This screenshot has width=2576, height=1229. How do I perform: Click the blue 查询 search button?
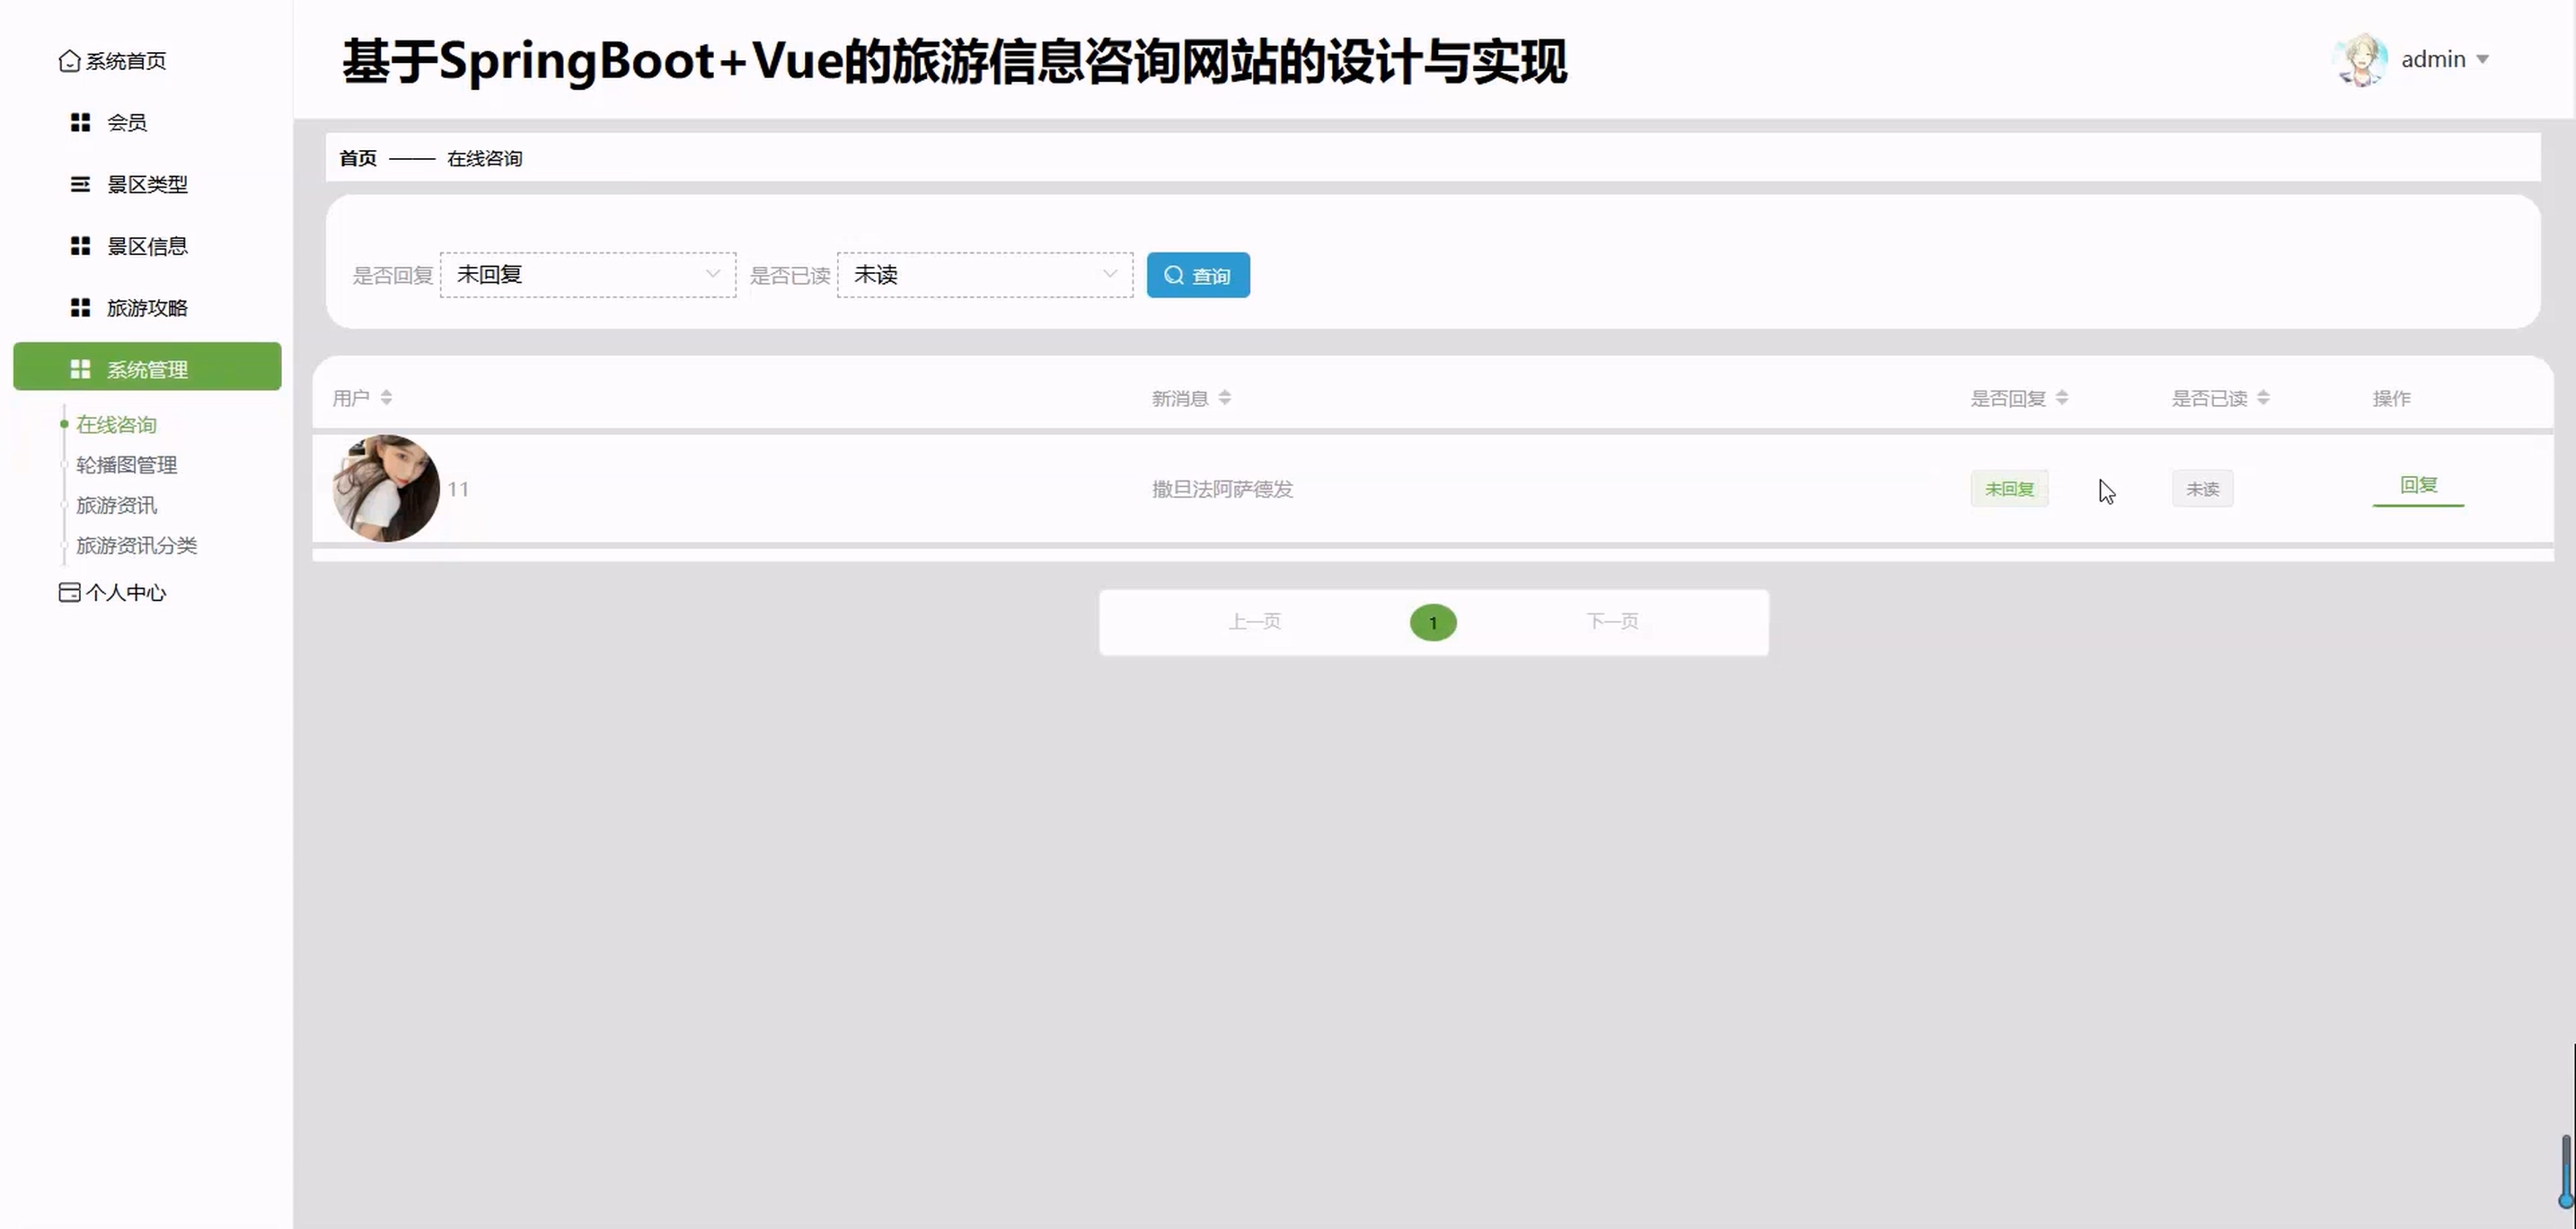1197,275
